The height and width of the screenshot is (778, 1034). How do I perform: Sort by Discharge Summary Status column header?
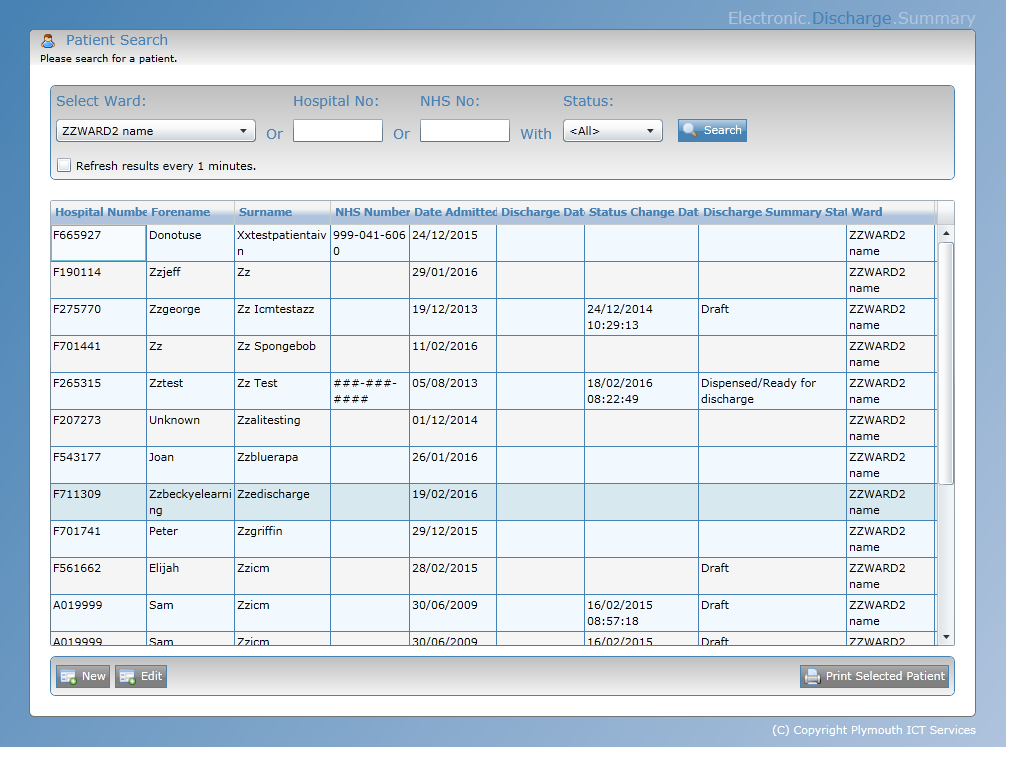click(x=773, y=212)
